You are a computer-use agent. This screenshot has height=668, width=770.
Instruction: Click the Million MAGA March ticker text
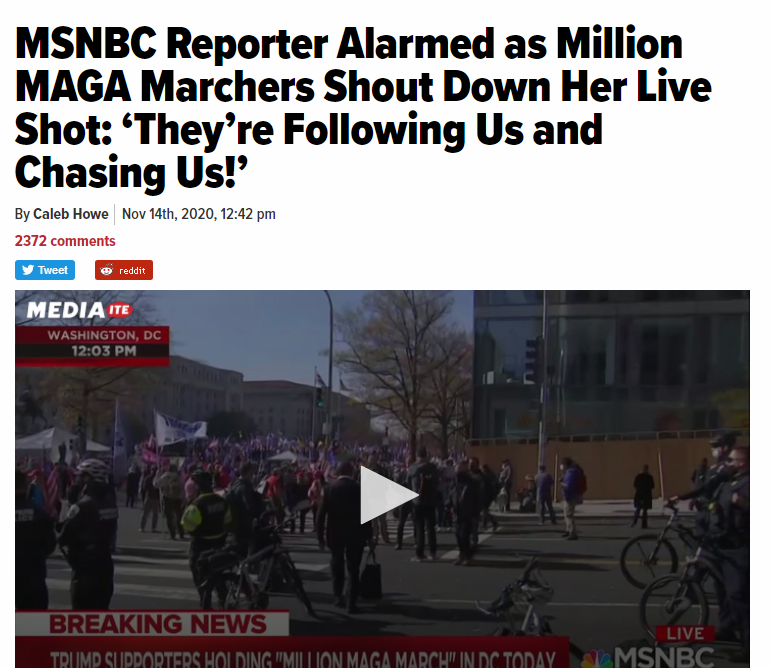(302, 659)
